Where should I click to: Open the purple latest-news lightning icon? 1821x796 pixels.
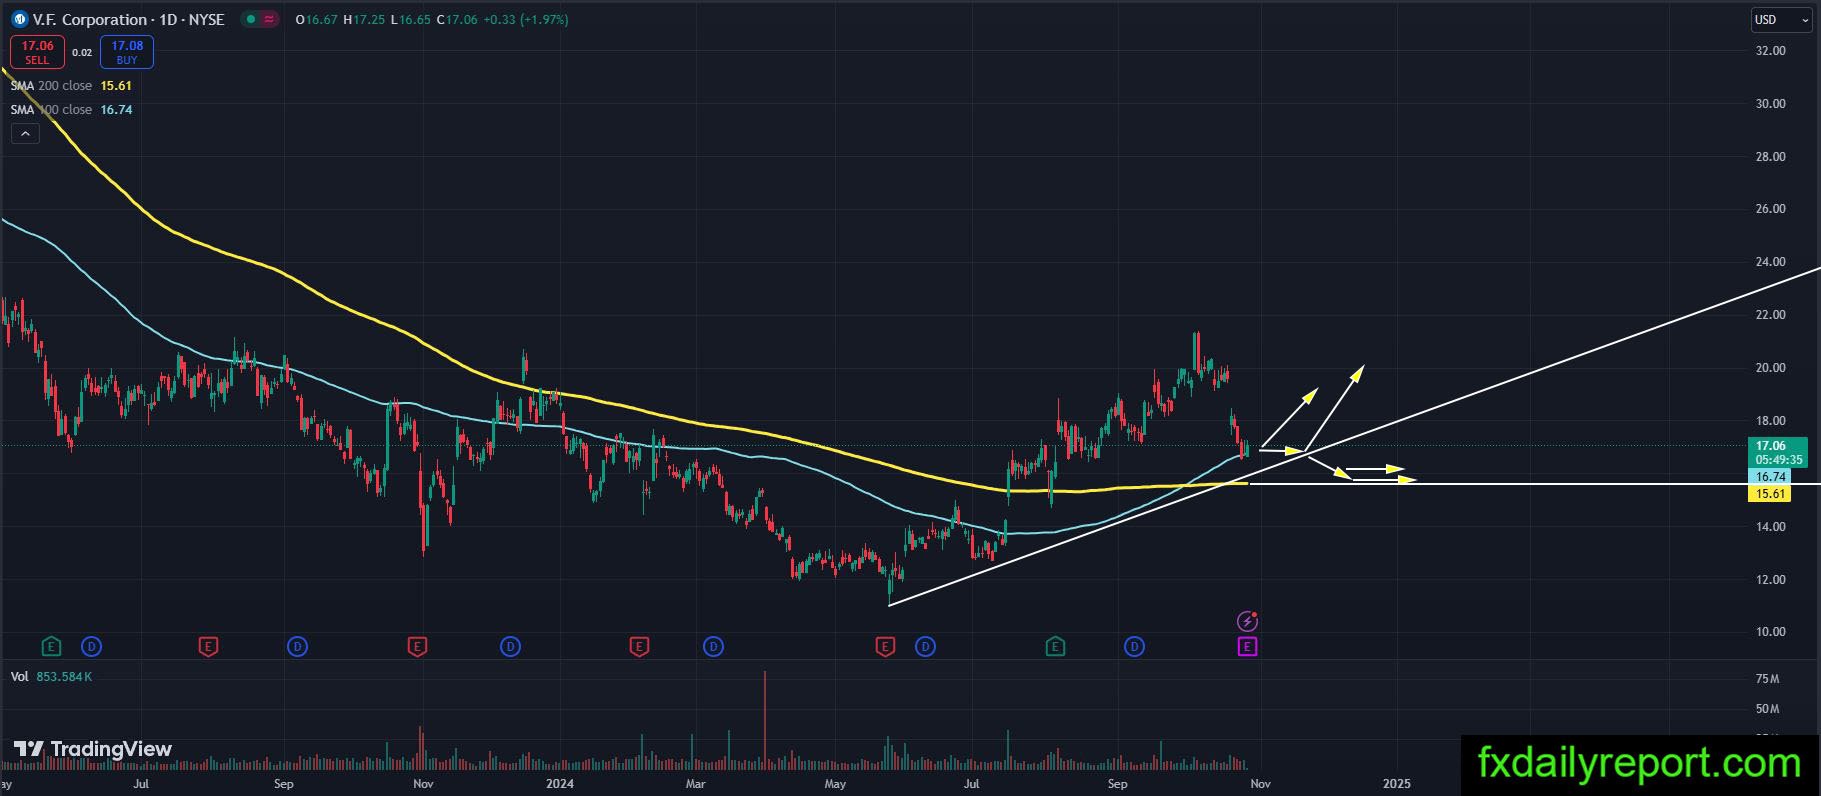[1247, 622]
